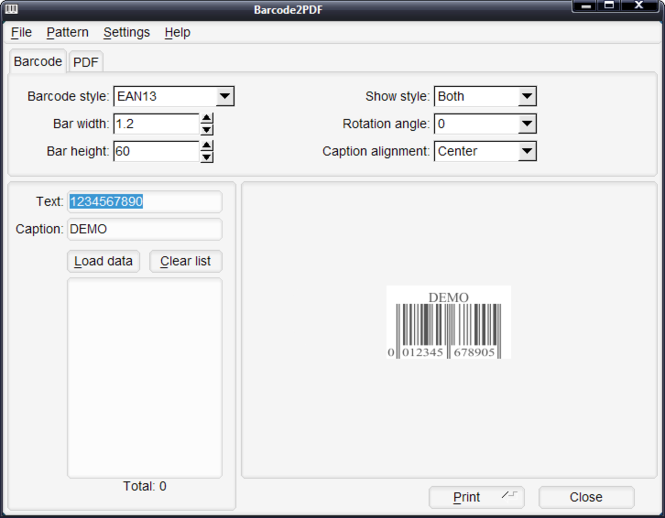Image resolution: width=665 pixels, height=518 pixels.
Task: Click the Bar height input field
Action: coord(156,151)
